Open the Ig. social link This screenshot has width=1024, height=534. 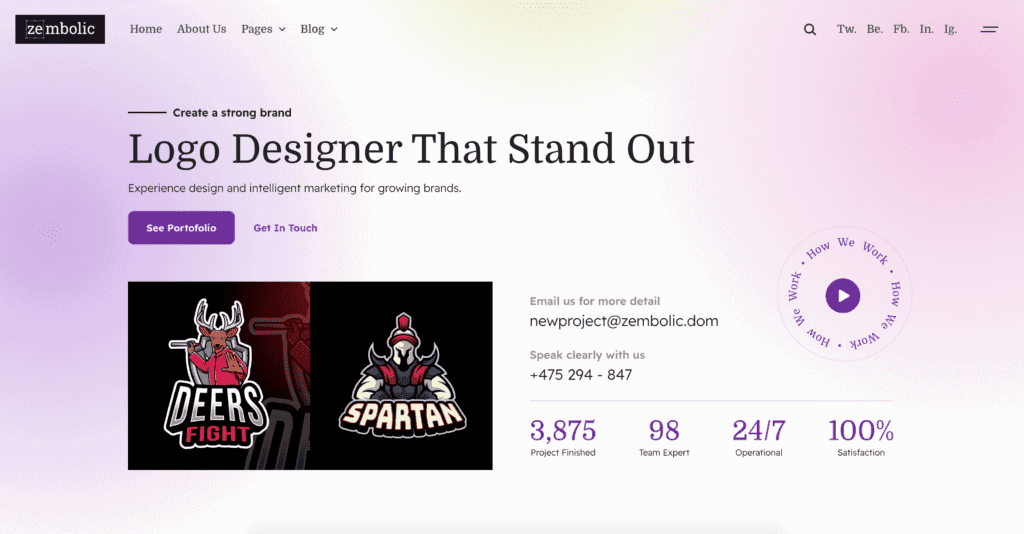[950, 29]
